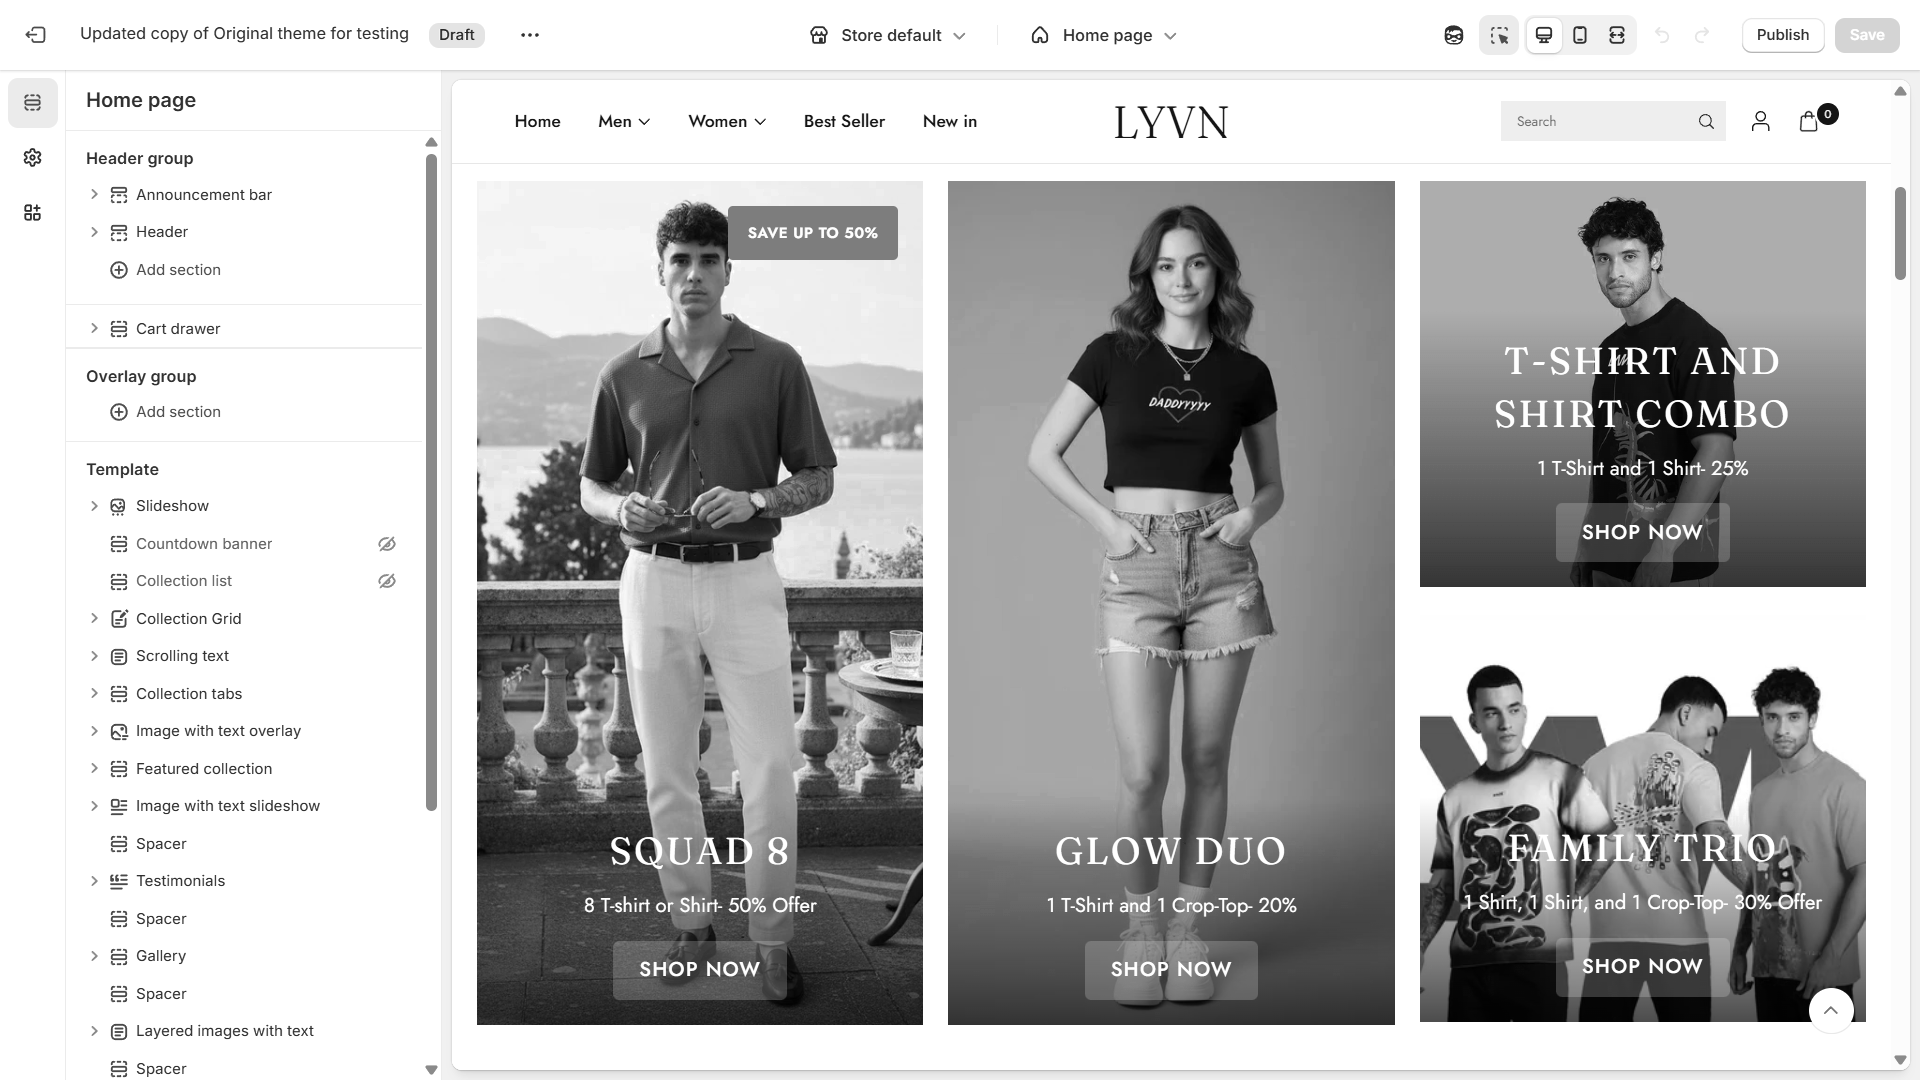Viewport: 1920px width, 1080px height.
Task: Open the Women menu in store navigation
Action: point(727,122)
